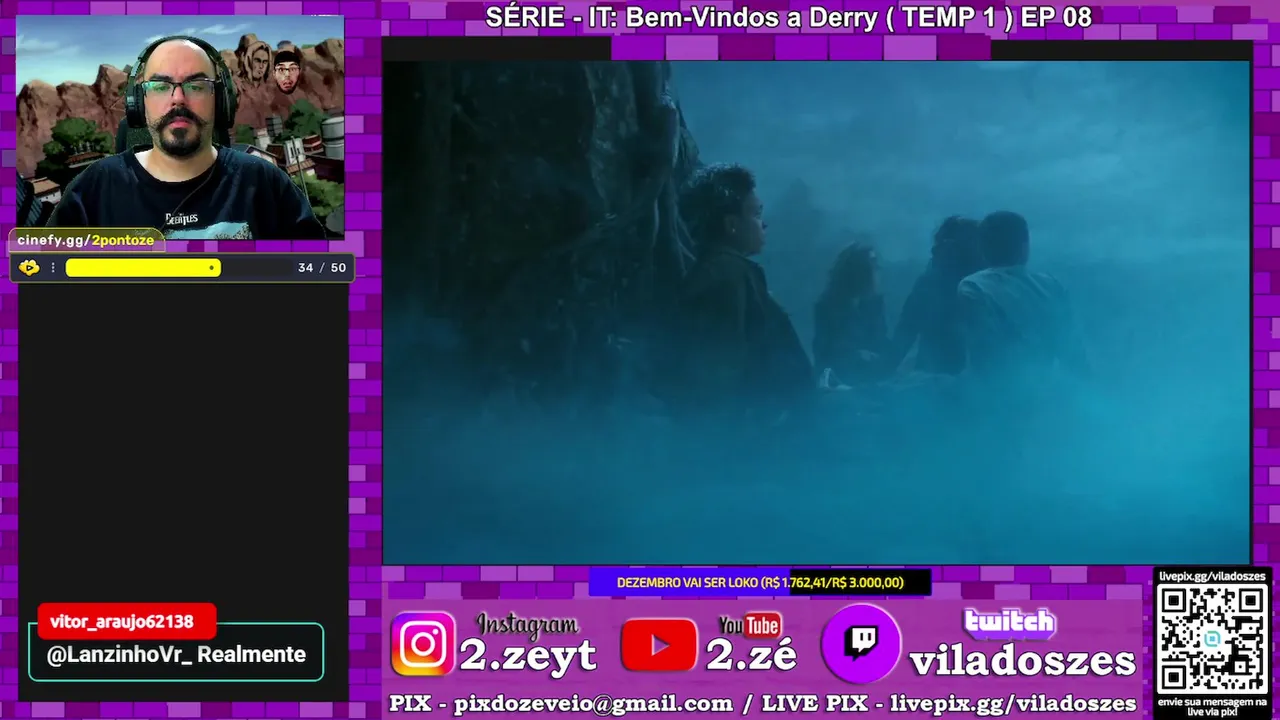Click the red YouTube play icon
The width and height of the screenshot is (1280, 720).
pyautogui.click(x=658, y=645)
